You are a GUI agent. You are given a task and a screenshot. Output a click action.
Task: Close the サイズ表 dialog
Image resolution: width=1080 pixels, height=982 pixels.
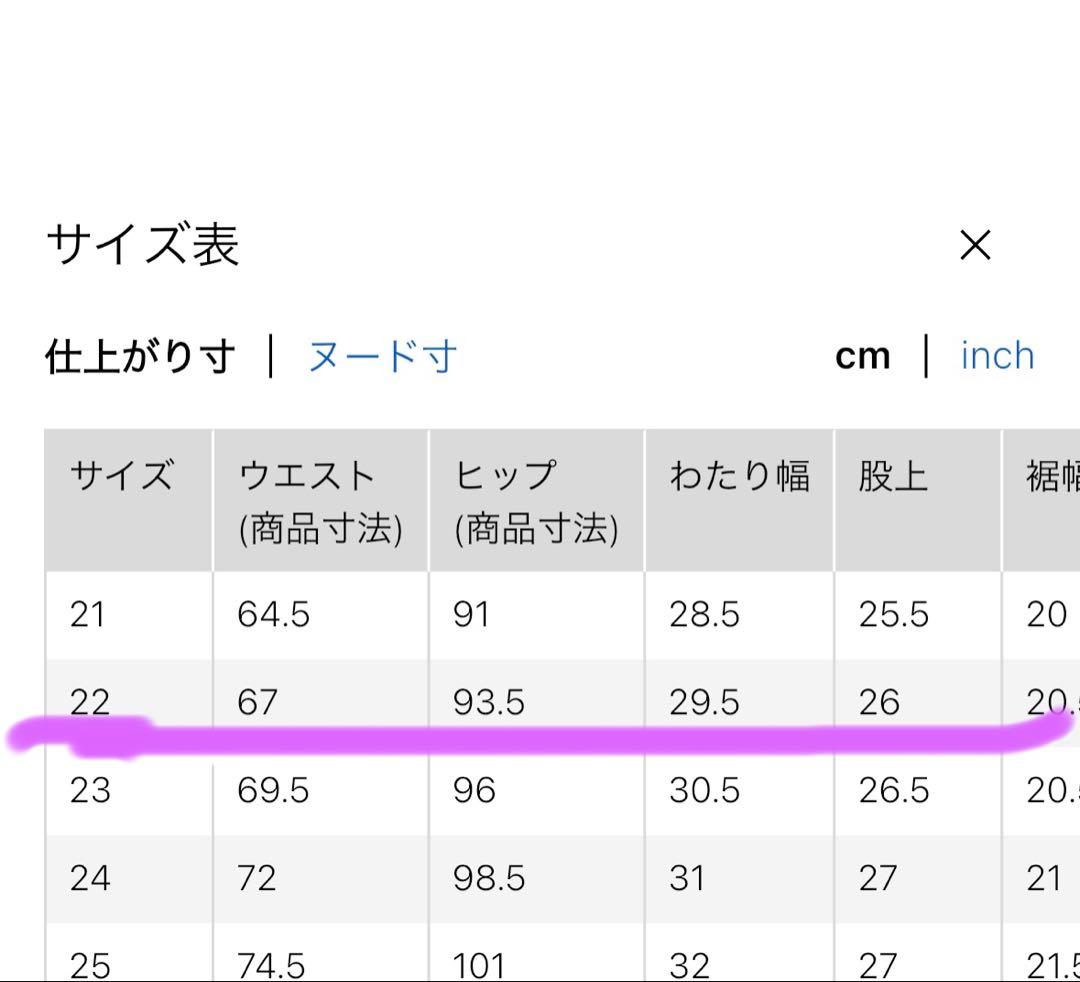(x=975, y=245)
